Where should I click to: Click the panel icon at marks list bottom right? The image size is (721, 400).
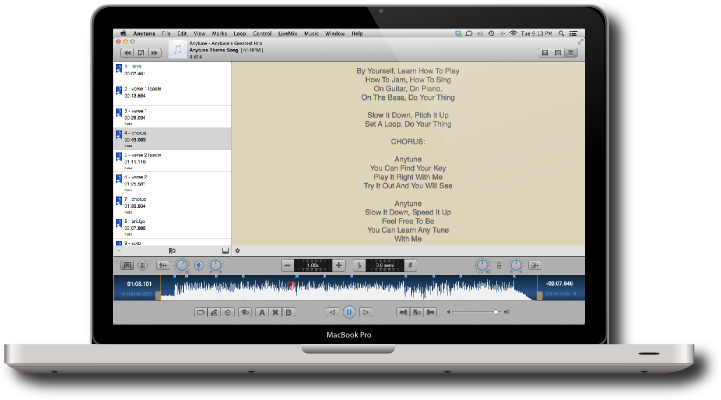pyautogui.click(x=225, y=251)
